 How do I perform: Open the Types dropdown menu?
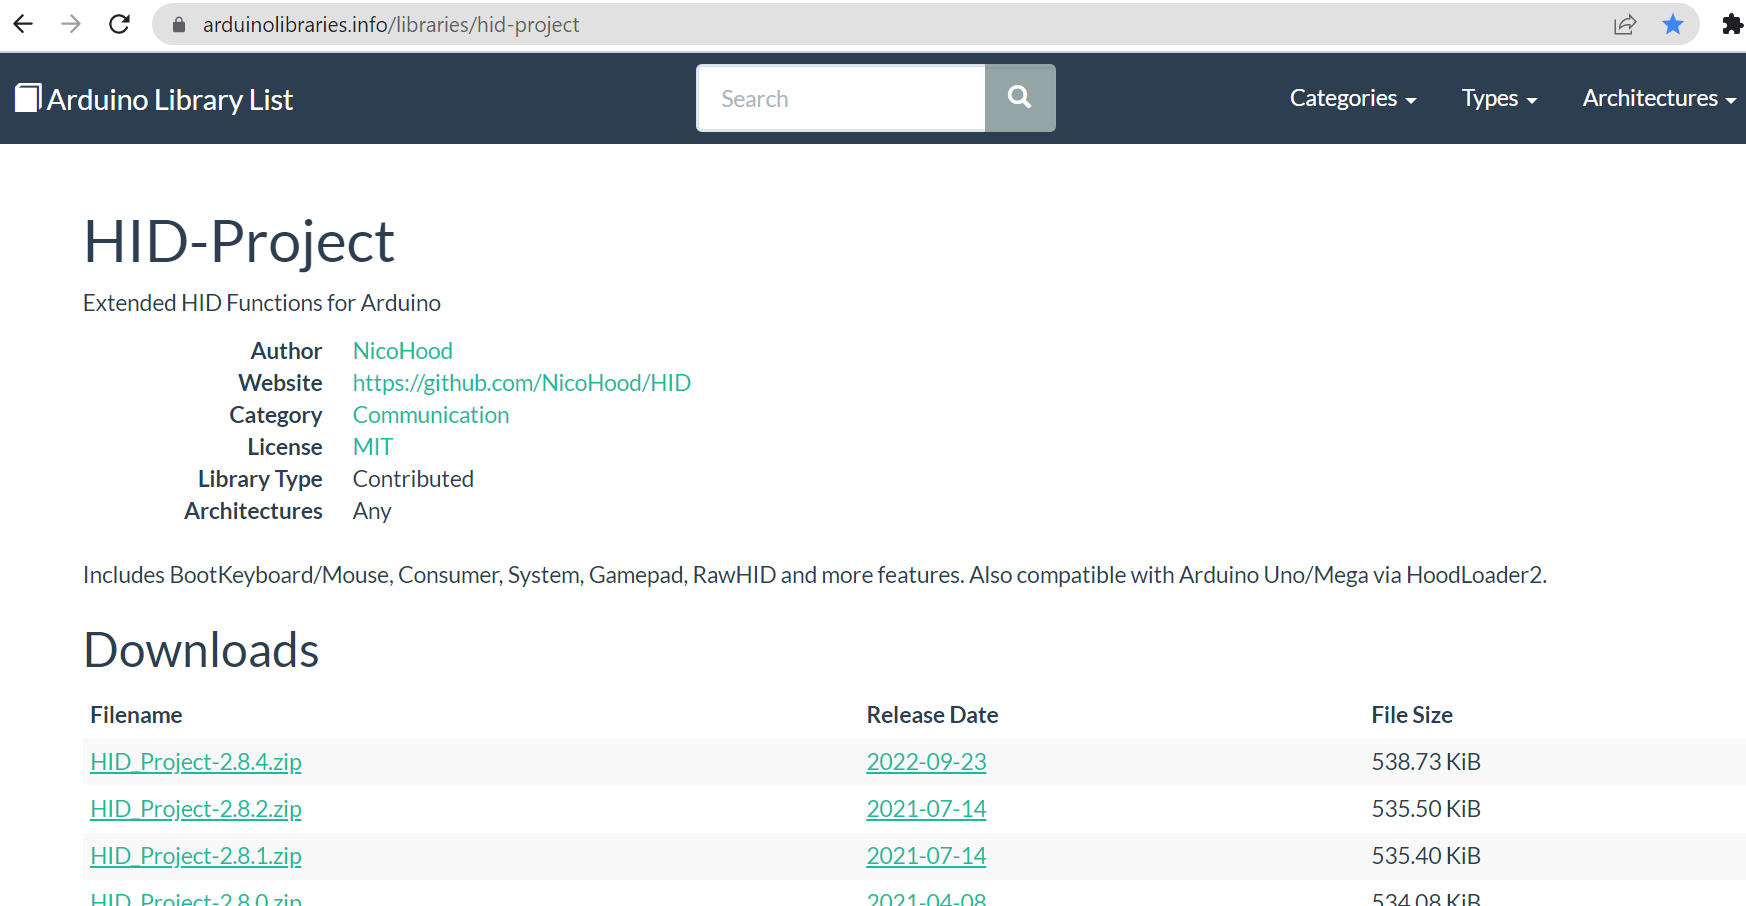click(x=1499, y=98)
